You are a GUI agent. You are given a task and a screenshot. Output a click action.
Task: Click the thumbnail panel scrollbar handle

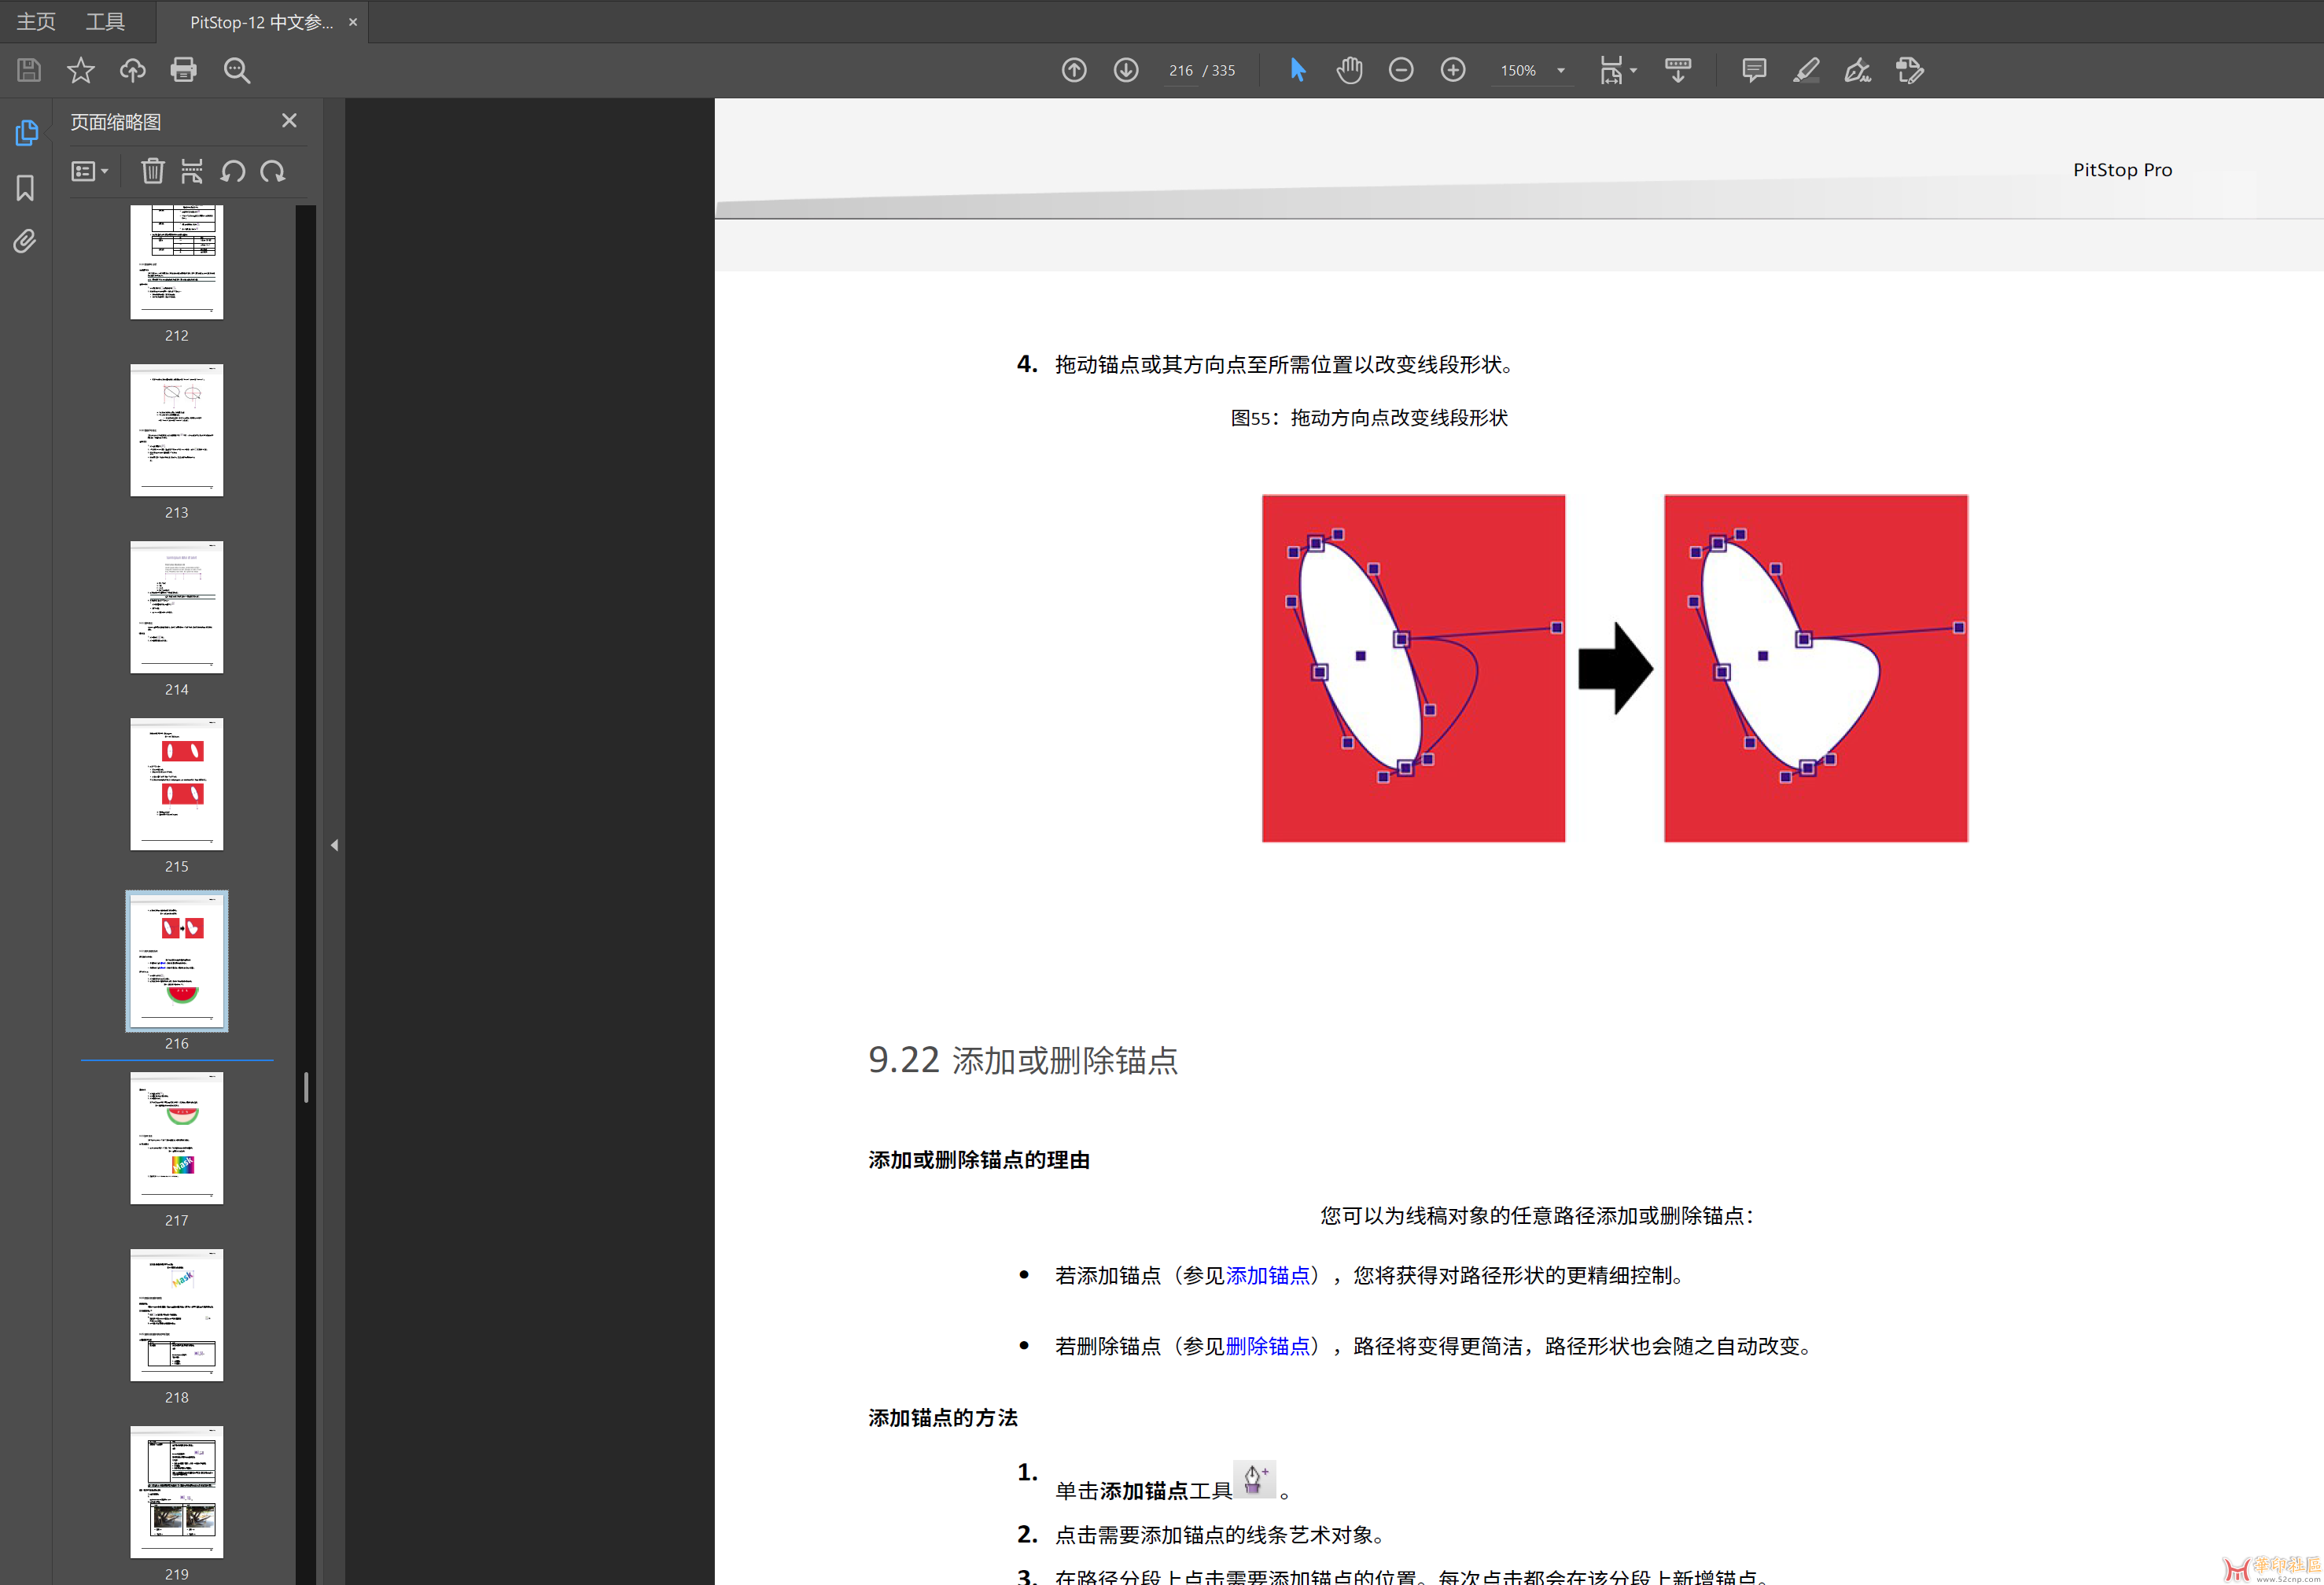pos(306,1086)
